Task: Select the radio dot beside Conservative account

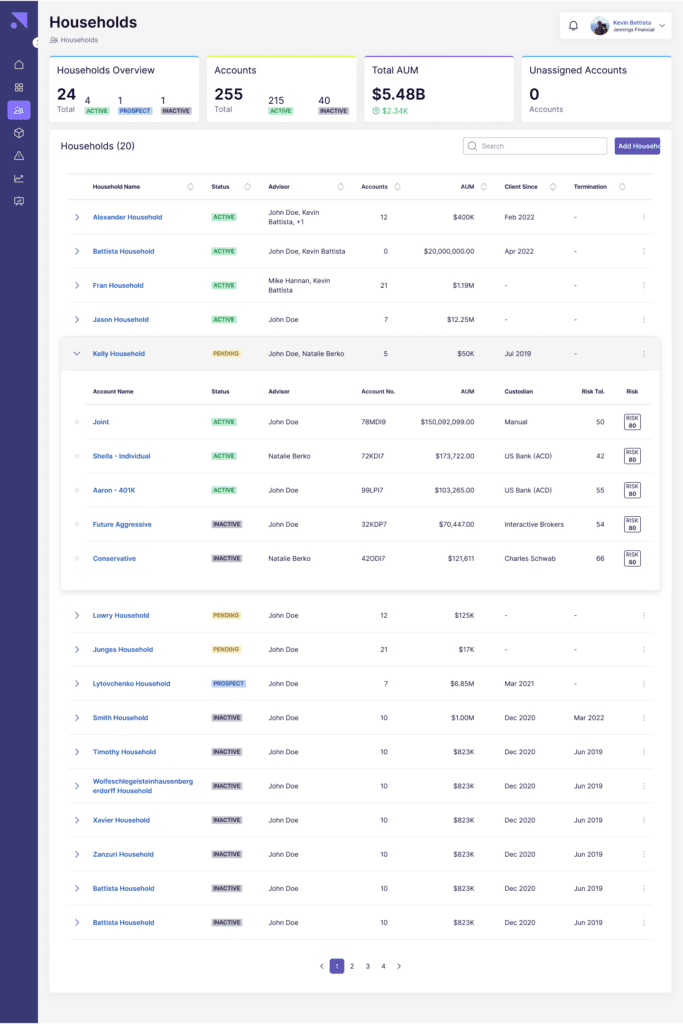Action: tap(76, 558)
